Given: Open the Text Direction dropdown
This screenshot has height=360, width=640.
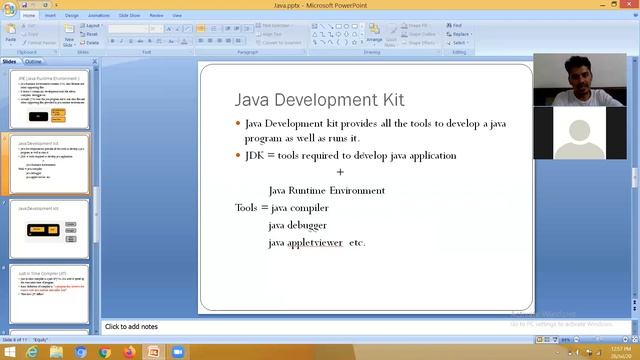Looking at the screenshot, I should pyautogui.click(x=274, y=26).
